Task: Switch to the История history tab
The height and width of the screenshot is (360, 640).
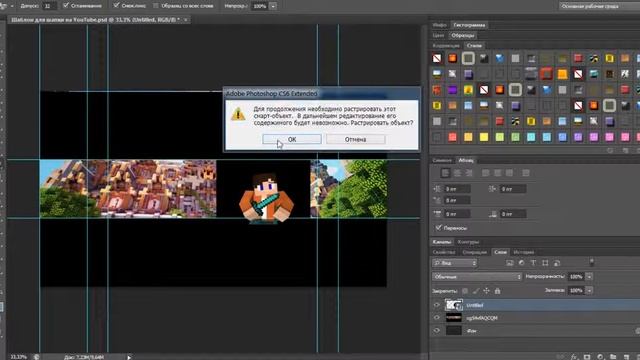Action: [x=524, y=252]
